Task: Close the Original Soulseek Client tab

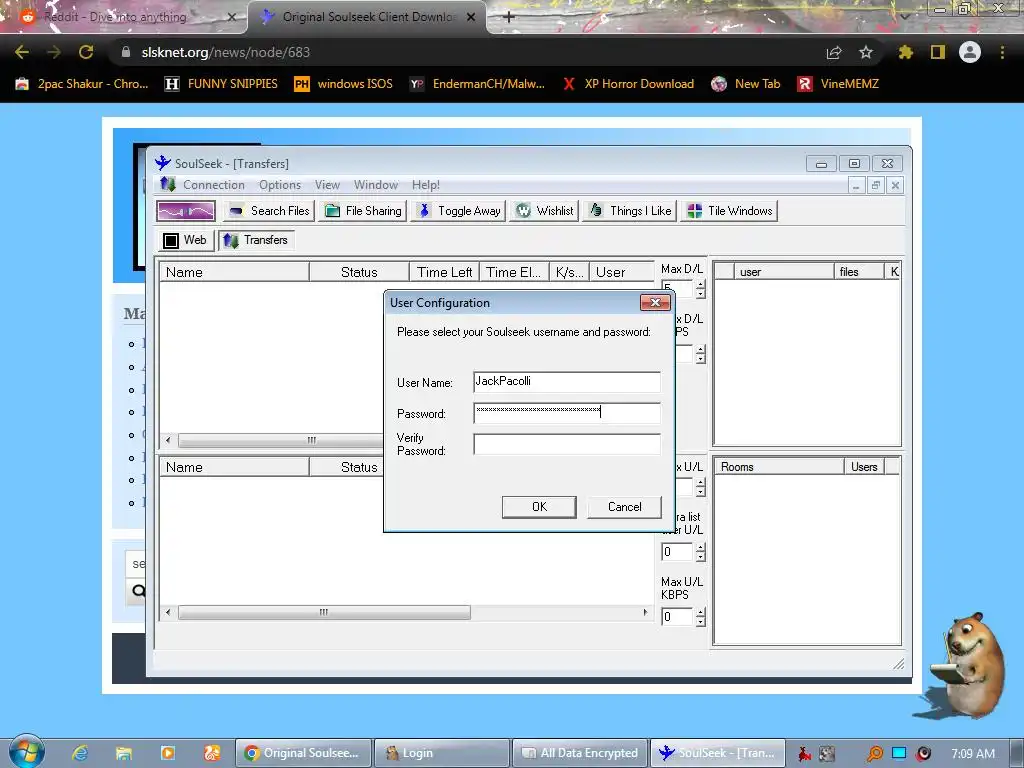Action: (471, 17)
